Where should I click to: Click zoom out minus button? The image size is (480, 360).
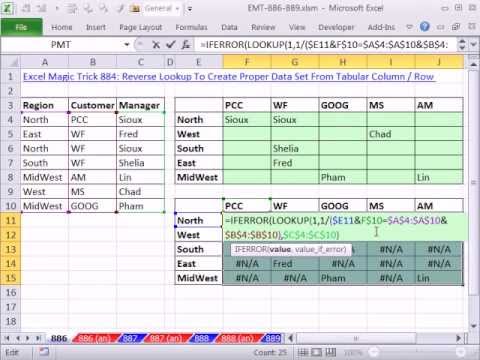[374, 352]
